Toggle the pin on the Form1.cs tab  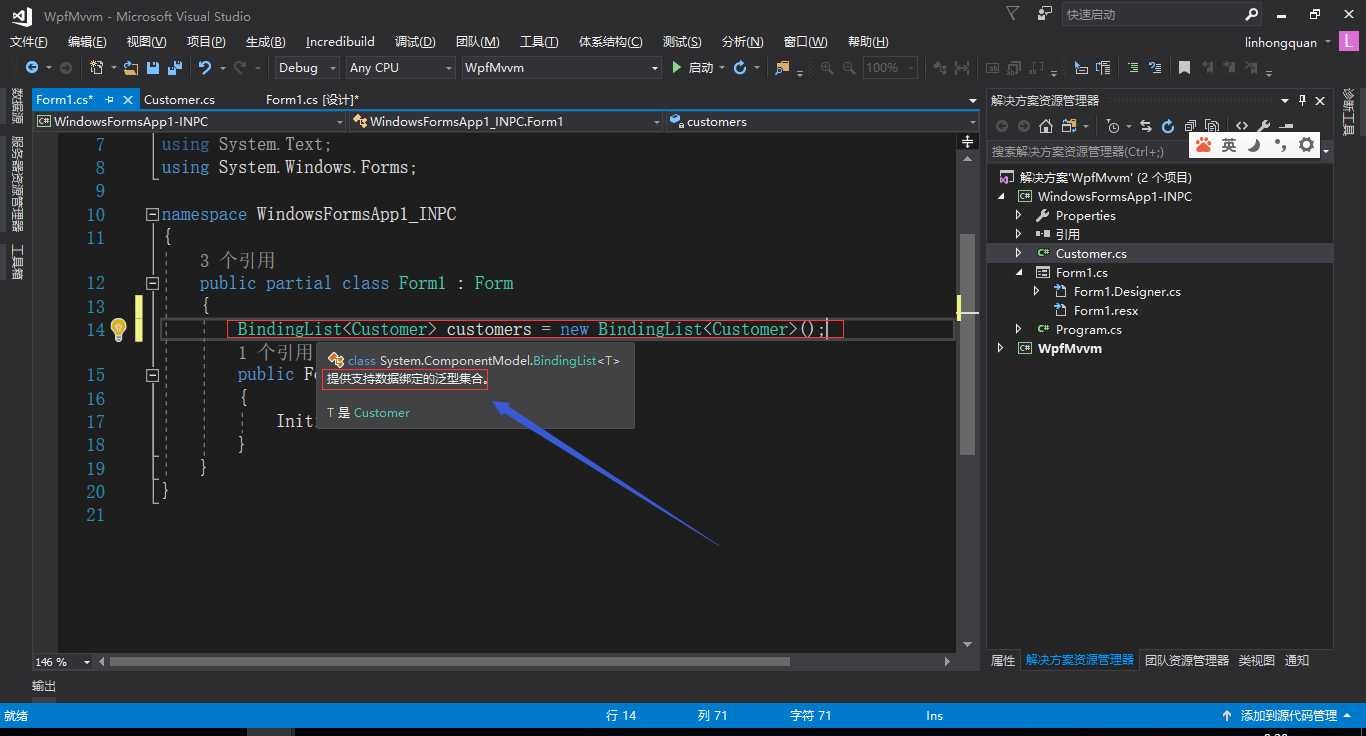click(110, 99)
